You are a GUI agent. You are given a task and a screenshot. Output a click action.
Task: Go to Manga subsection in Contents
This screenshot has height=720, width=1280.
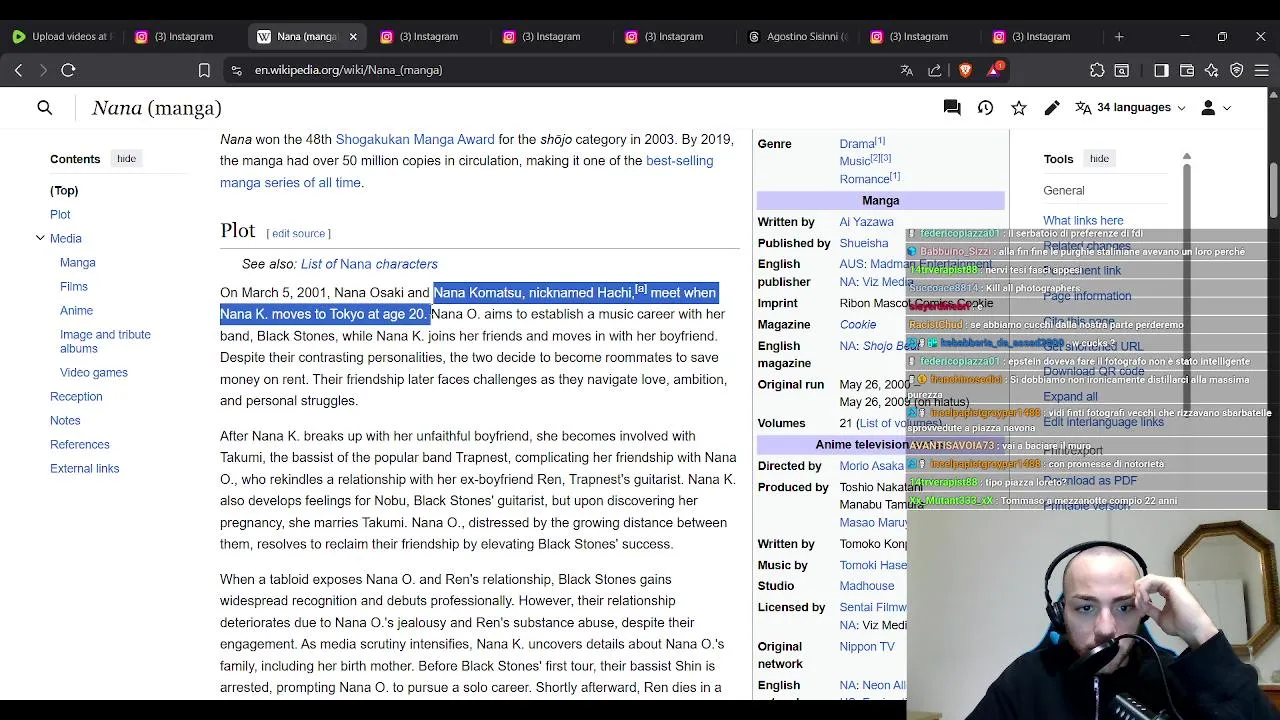(77, 262)
